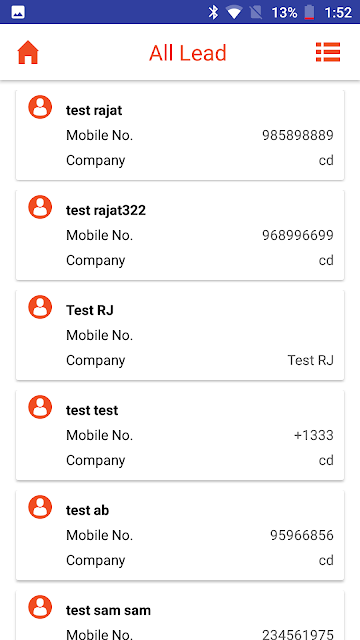Tap mobile number 95966856
Viewport: 360px width, 640px height.
coord(302,535)
